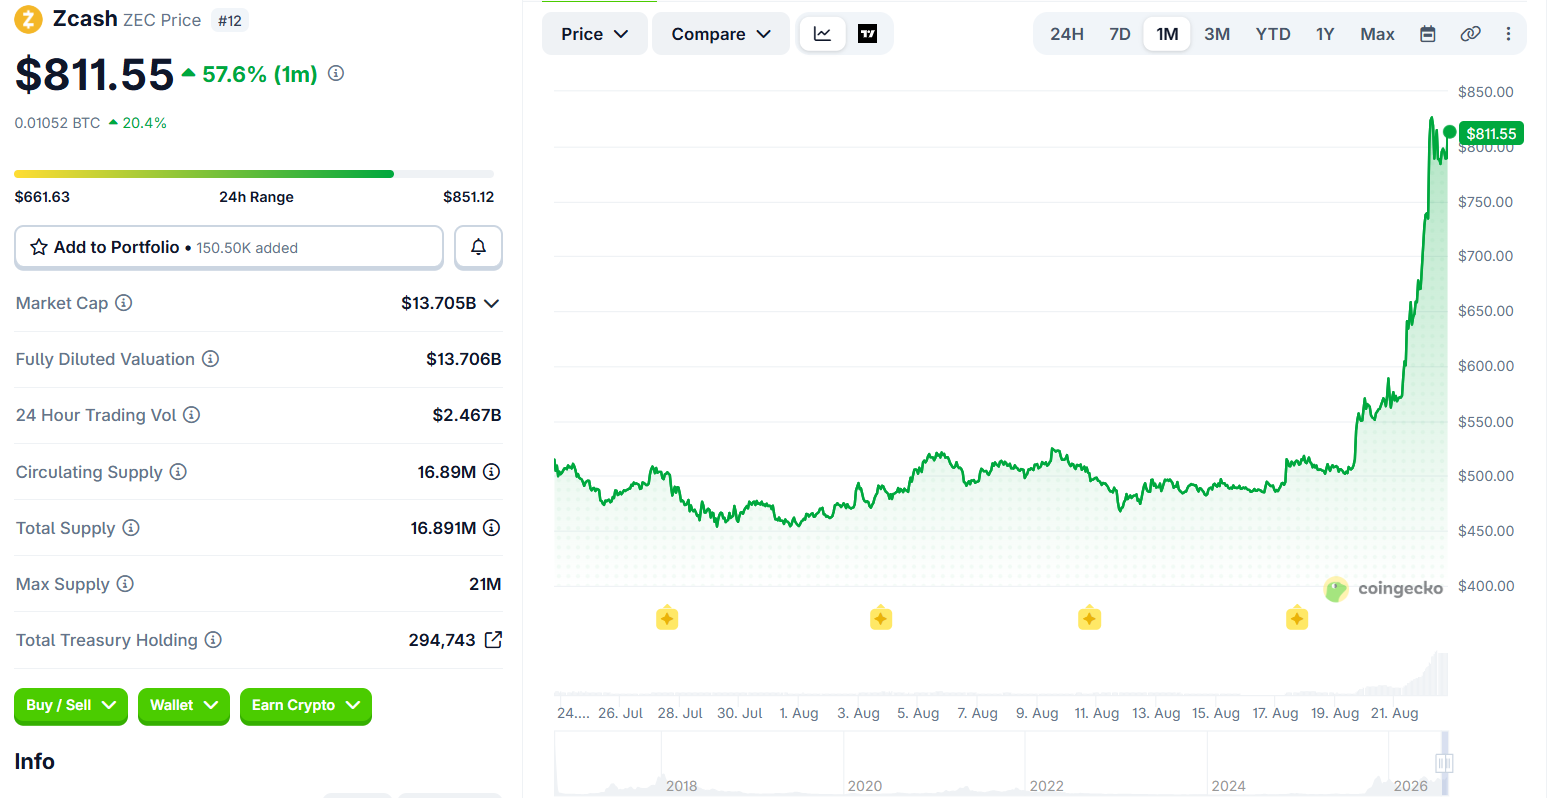Show Total Supply label info icon
Viewport: 1554px width, 798px height.
click(x=131, y=527)
